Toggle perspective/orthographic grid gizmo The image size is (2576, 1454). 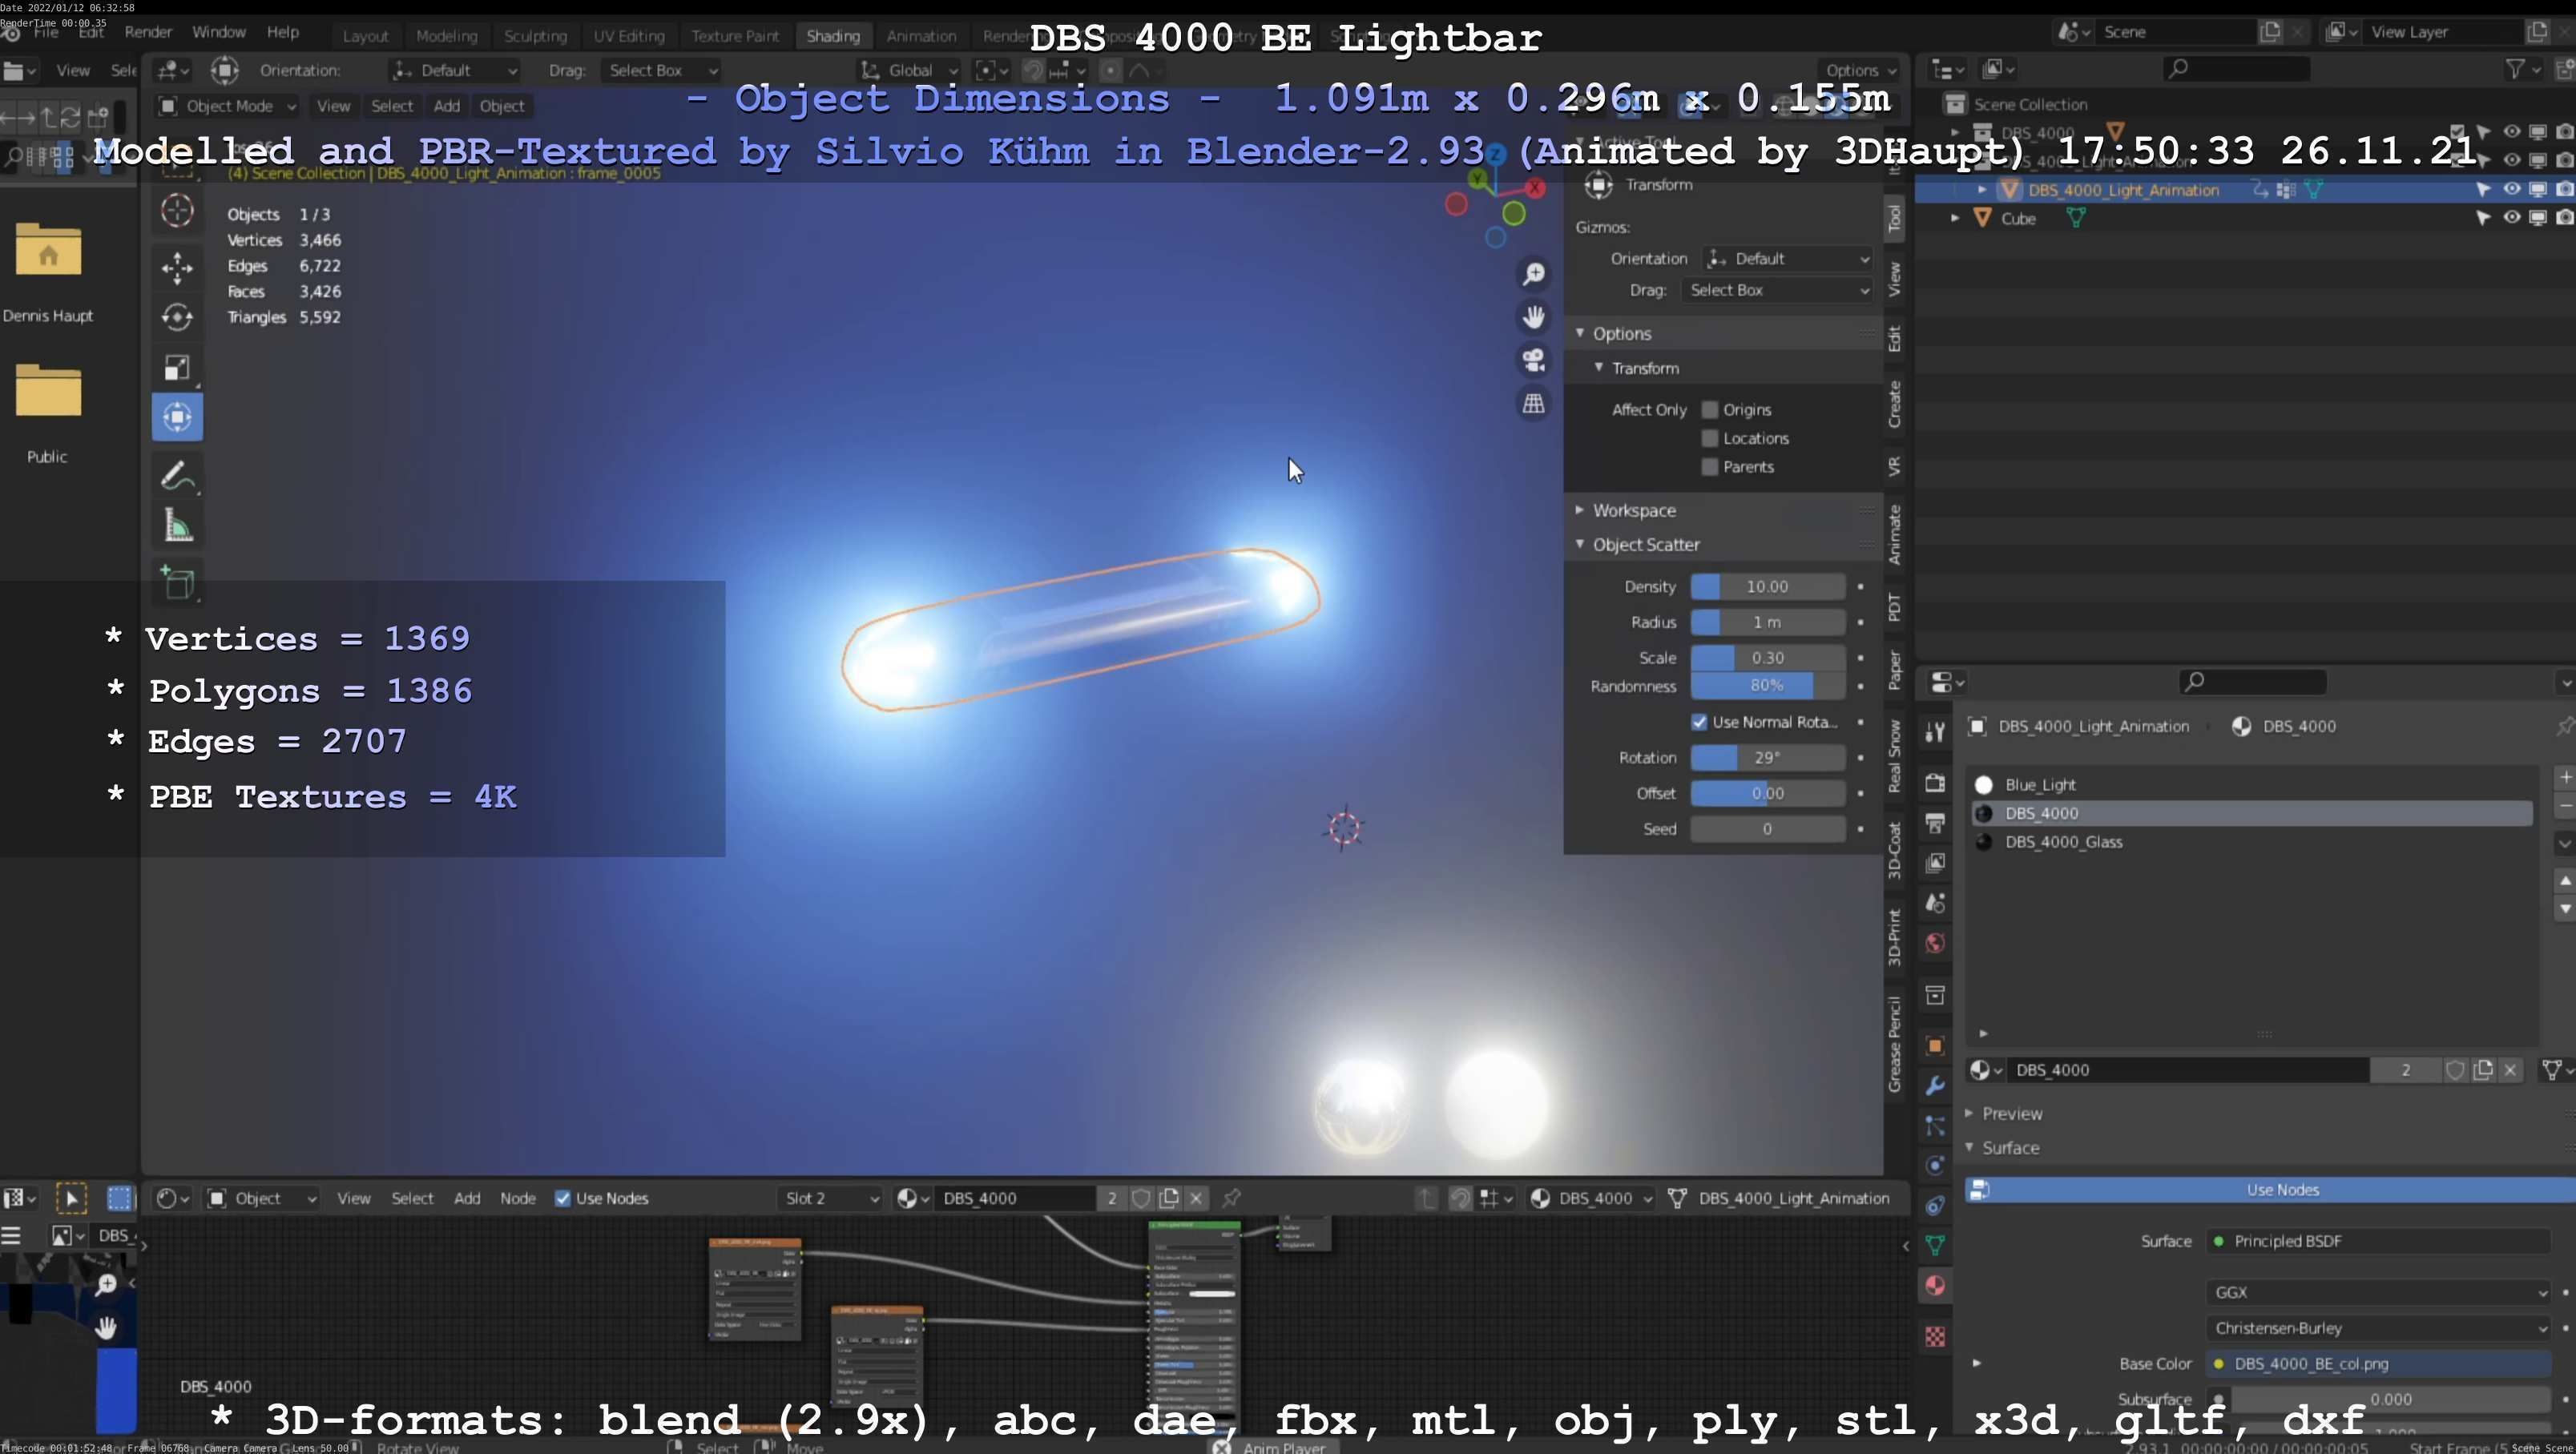click(1533, 404)
